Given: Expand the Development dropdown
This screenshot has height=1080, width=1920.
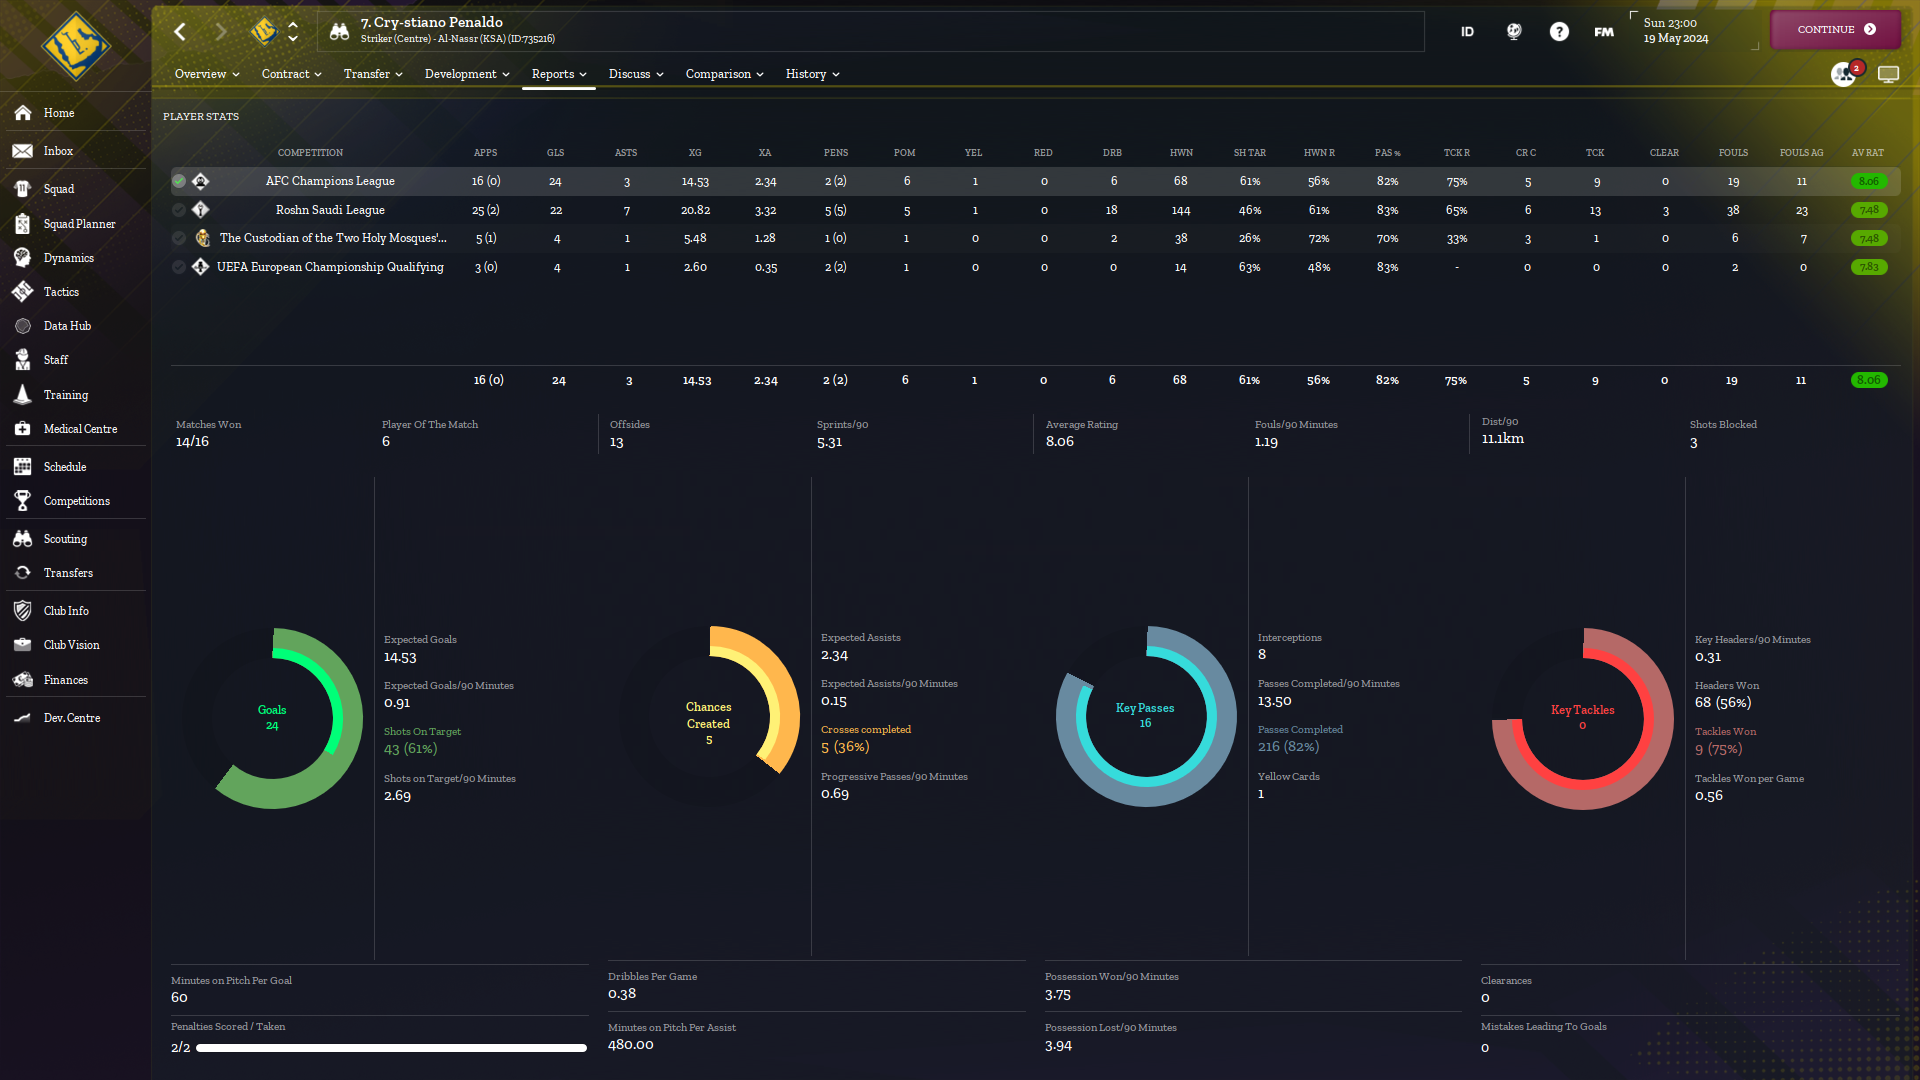Looking at the screenshot, I should (x=467, y=74).
